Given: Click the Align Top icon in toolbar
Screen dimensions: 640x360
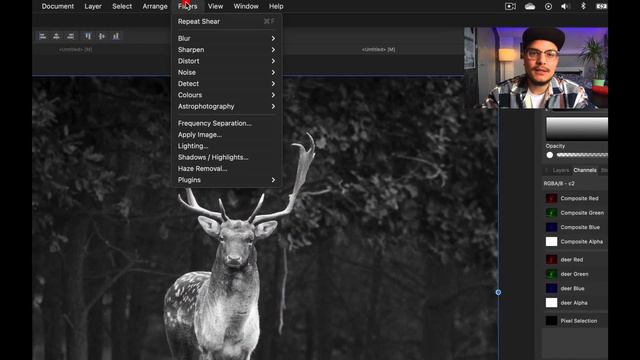Looking at the screenshot, I should tap(88, 36).
